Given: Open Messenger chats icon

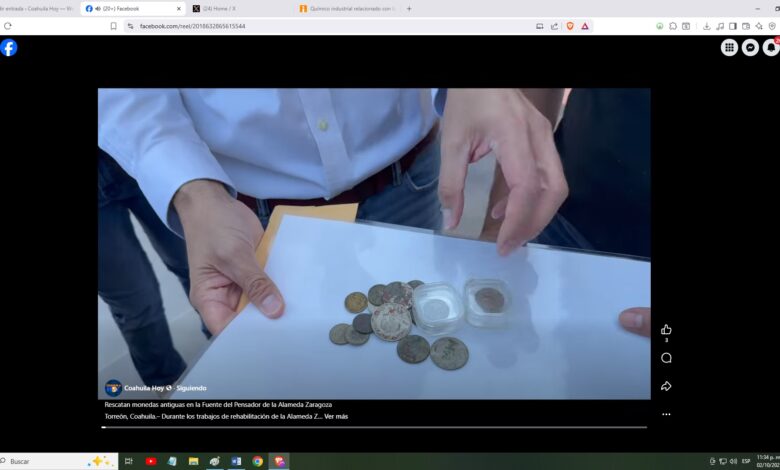Looking at the screenshot, I should click(750, 47).
